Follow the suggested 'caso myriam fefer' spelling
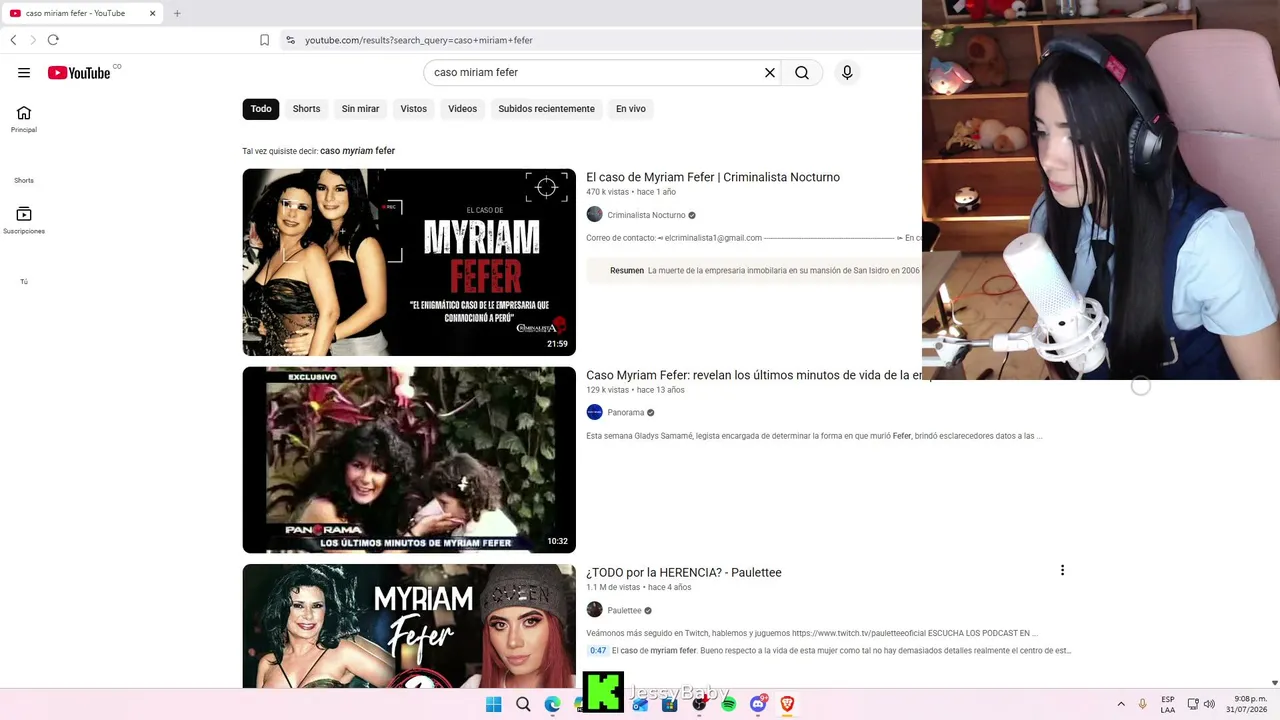This screenshot has height=720, width=1280. 358,151
